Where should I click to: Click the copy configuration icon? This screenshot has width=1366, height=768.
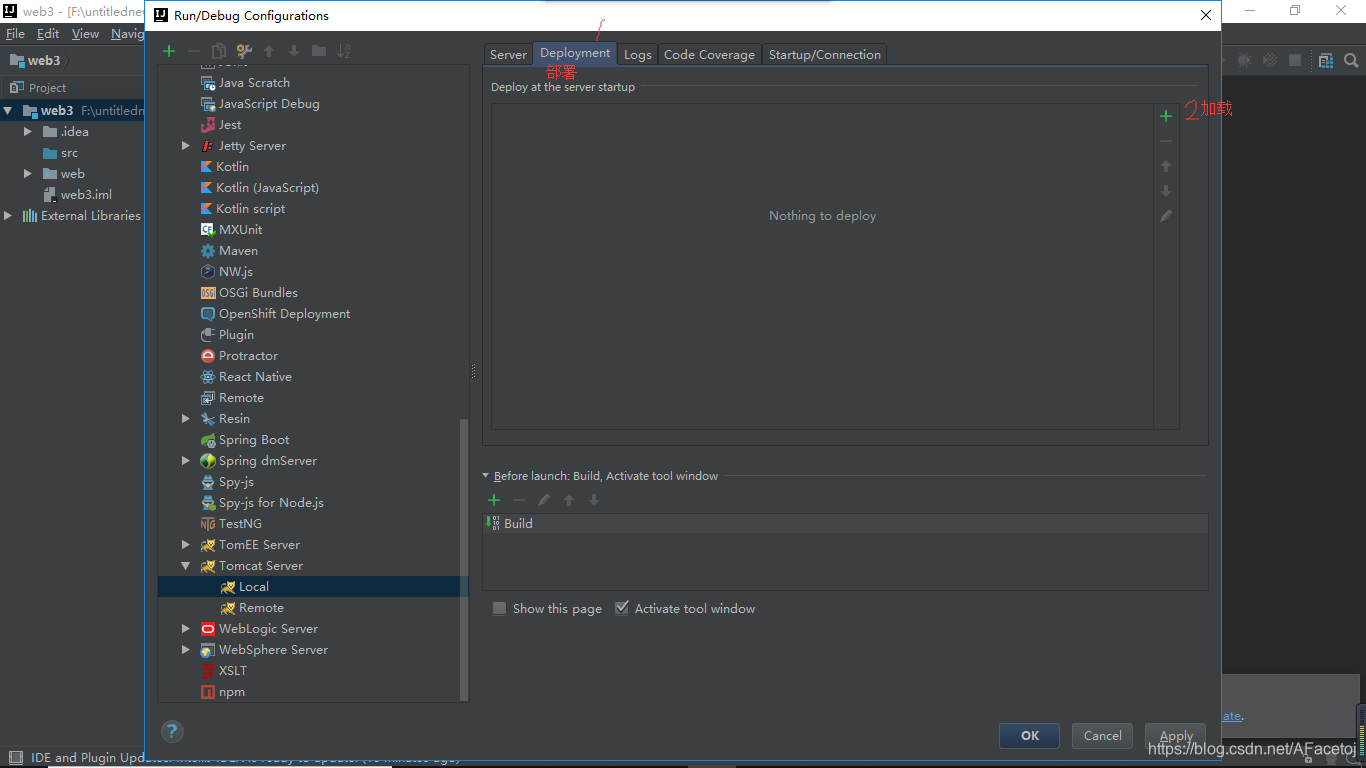tap(219, 51)
